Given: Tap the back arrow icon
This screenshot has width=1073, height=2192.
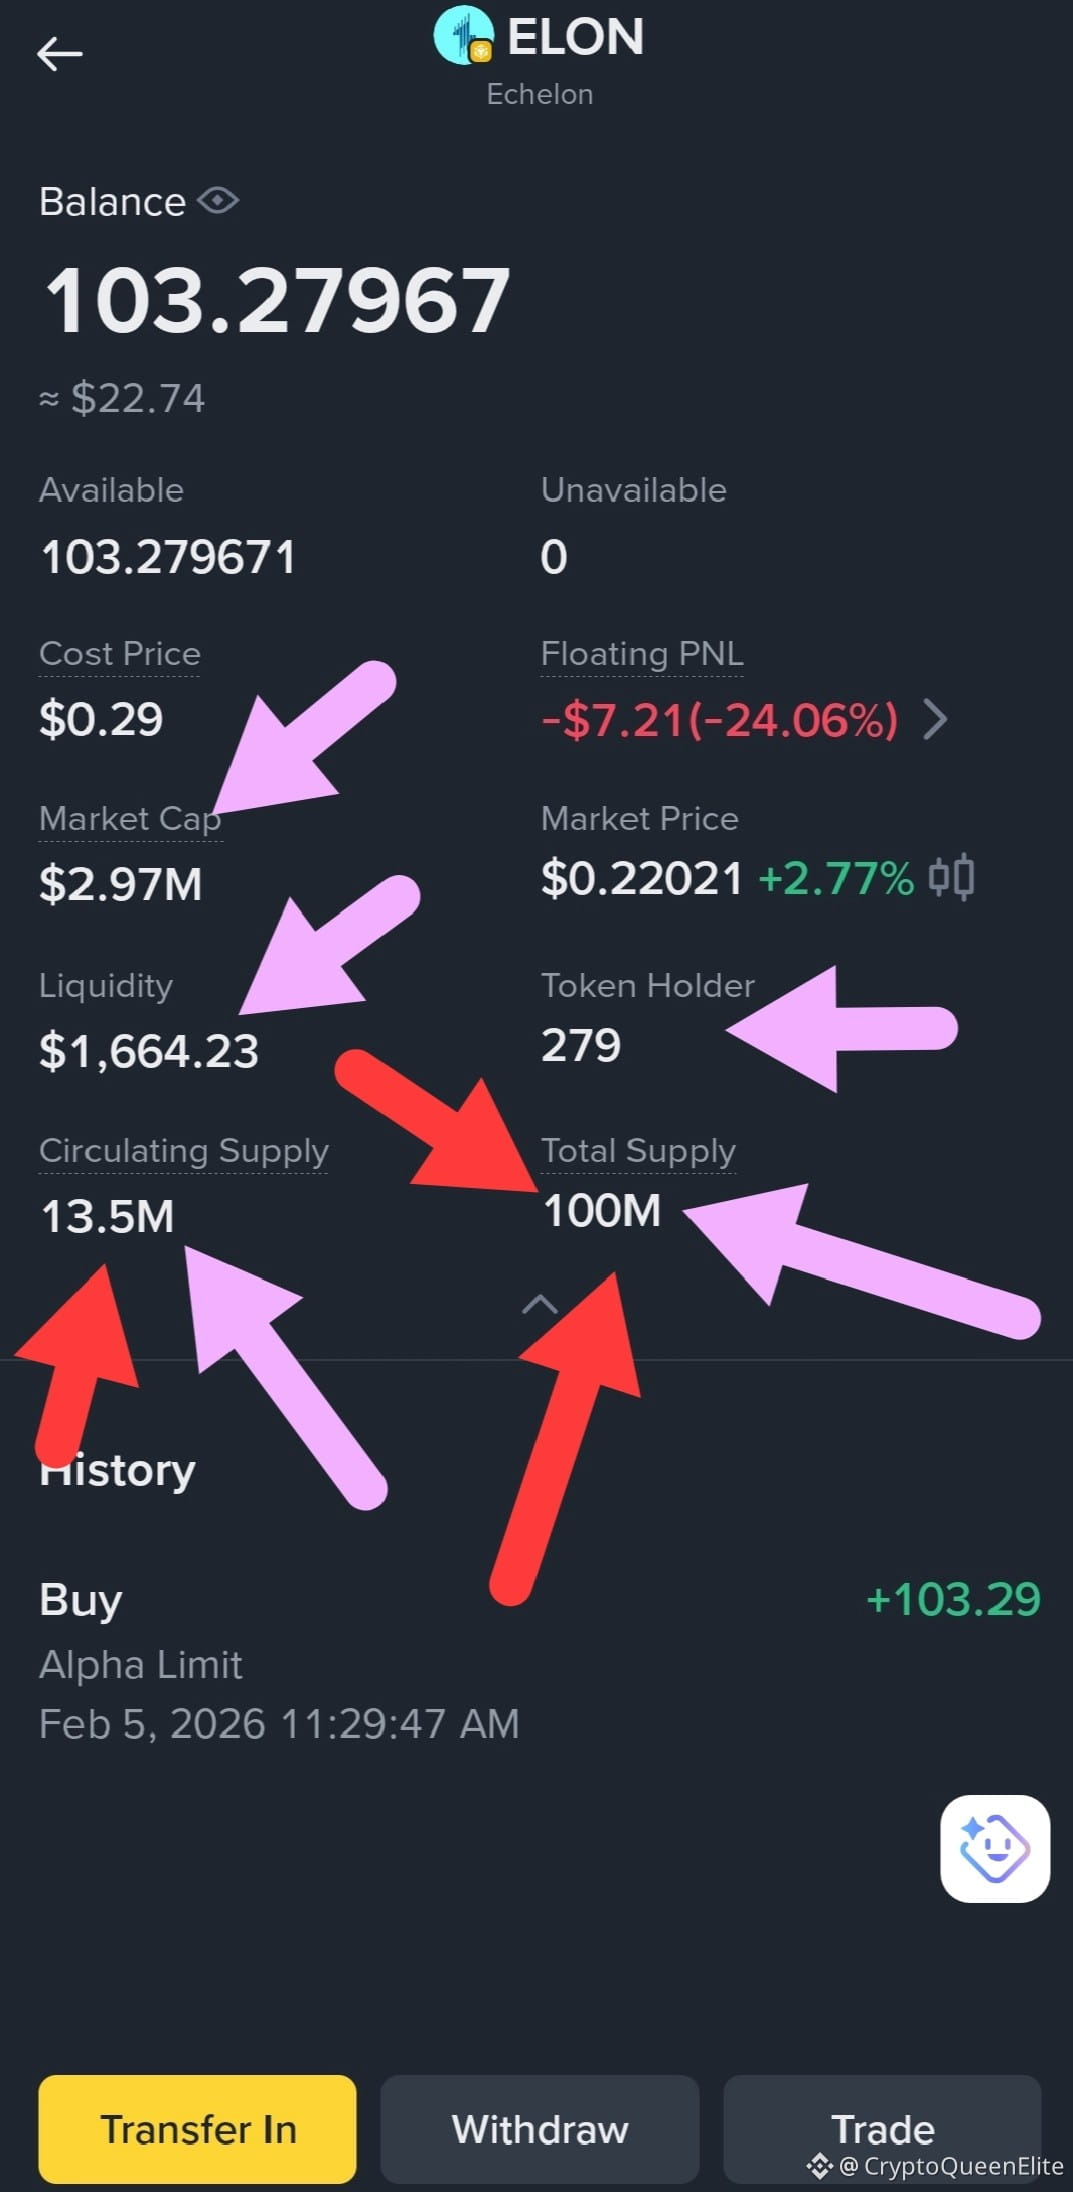Looking at the screenshot, I should point(59,54).
